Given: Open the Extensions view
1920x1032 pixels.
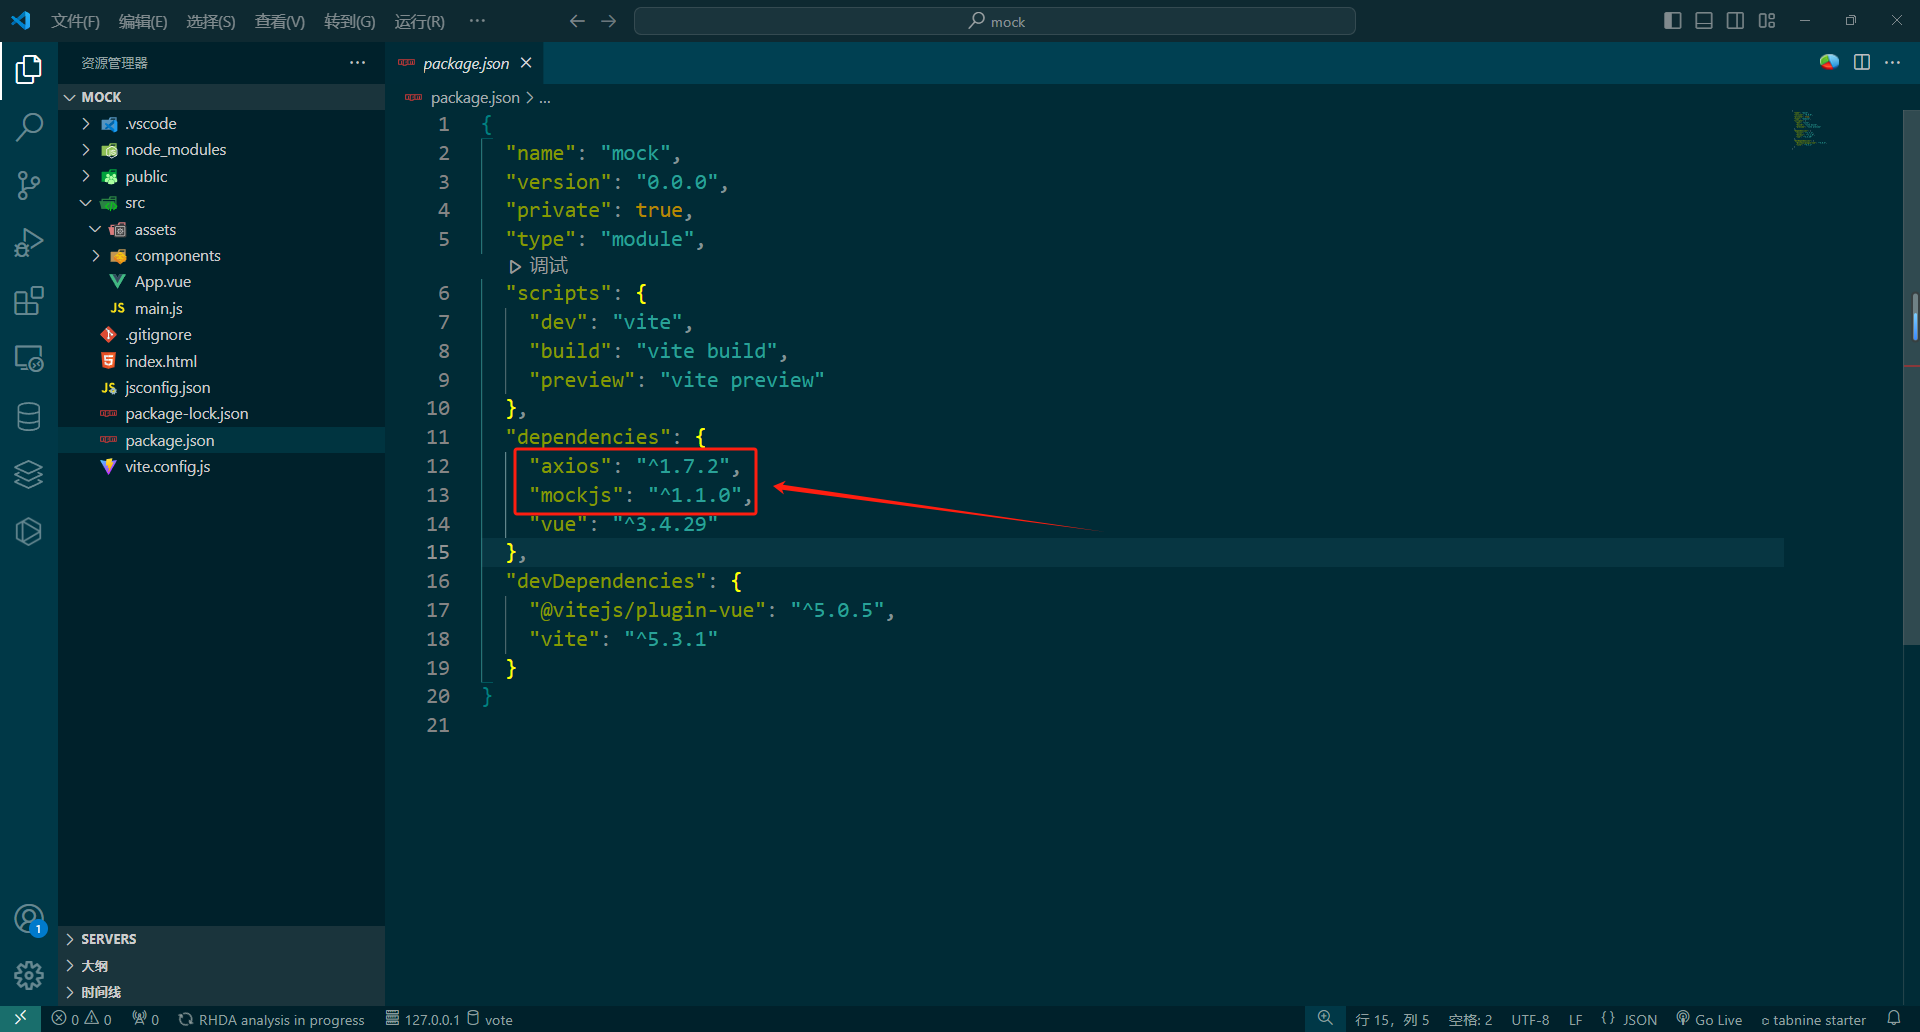Looking at the screenshot, I should tap(29, 301).
